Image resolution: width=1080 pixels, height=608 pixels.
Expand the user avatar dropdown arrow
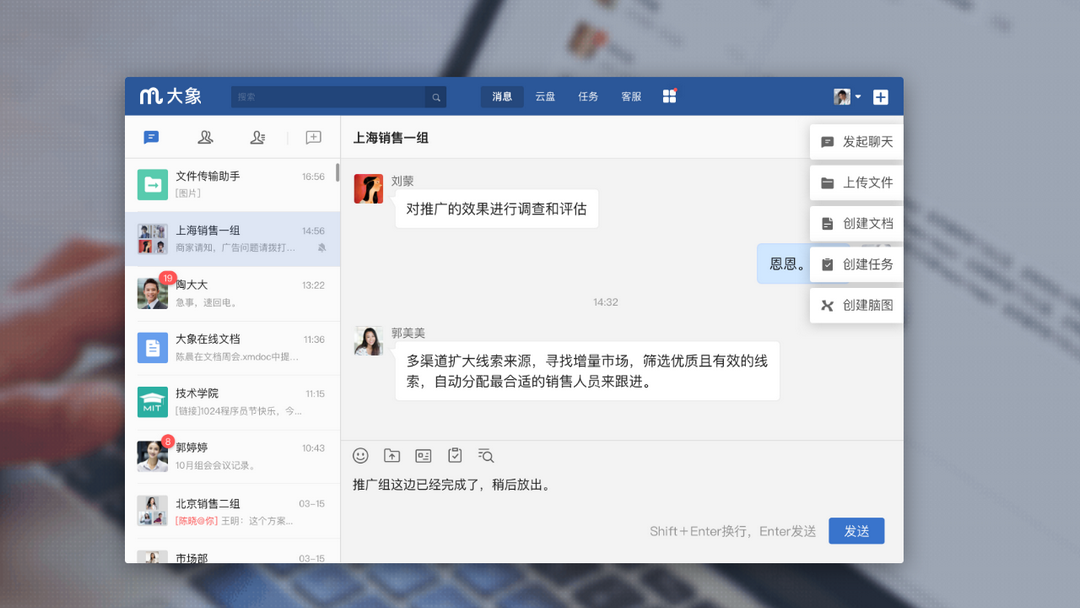858,97
